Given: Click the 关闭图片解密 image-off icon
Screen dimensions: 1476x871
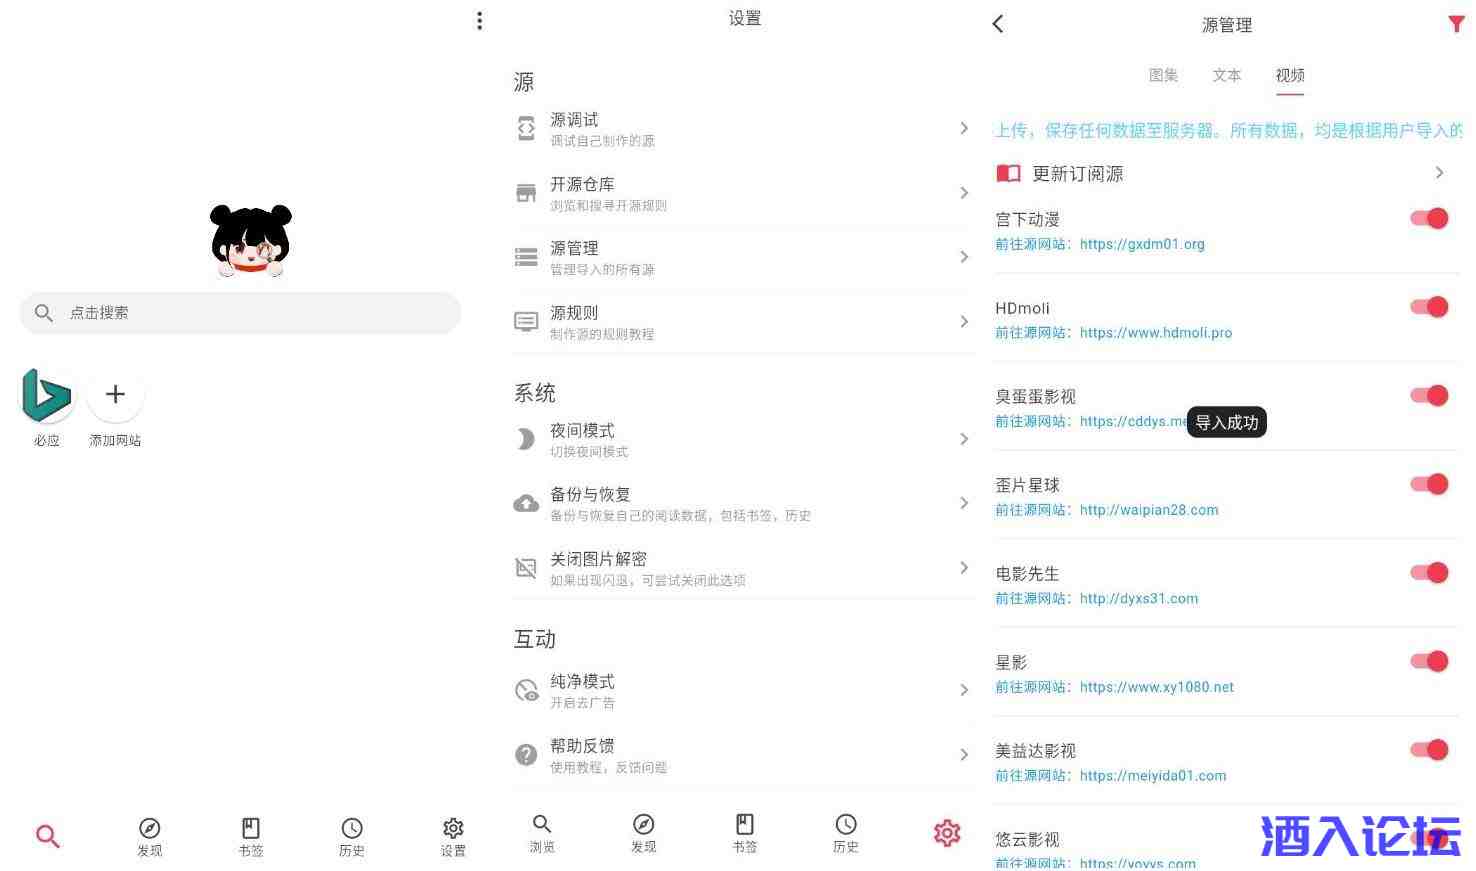Looking at the screenshot, I should click(526, 568).
